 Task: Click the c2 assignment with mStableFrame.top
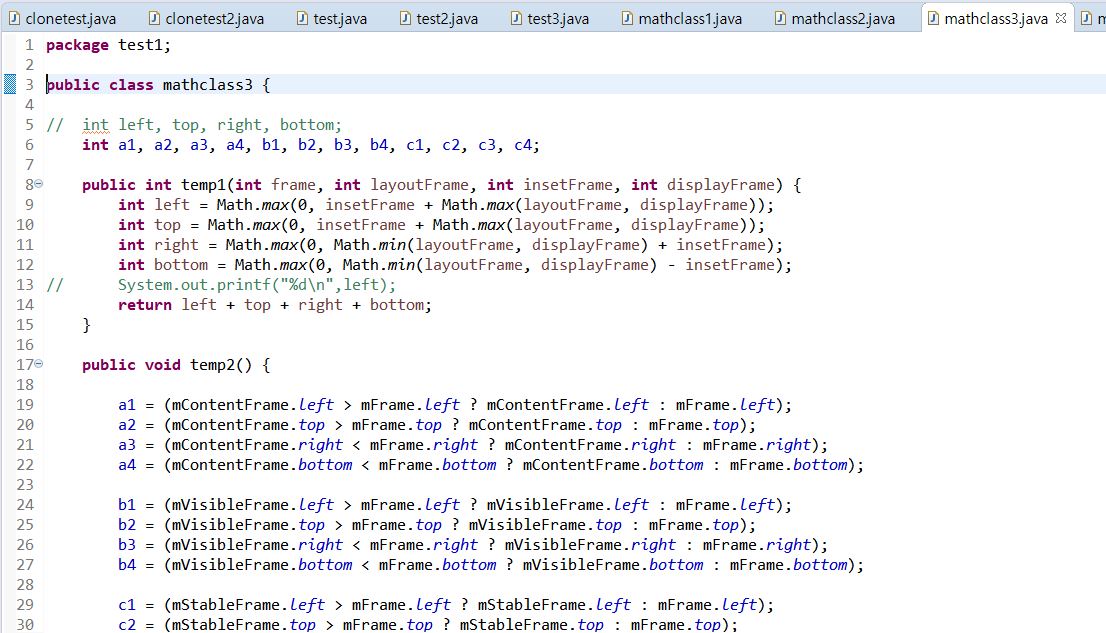428,625
